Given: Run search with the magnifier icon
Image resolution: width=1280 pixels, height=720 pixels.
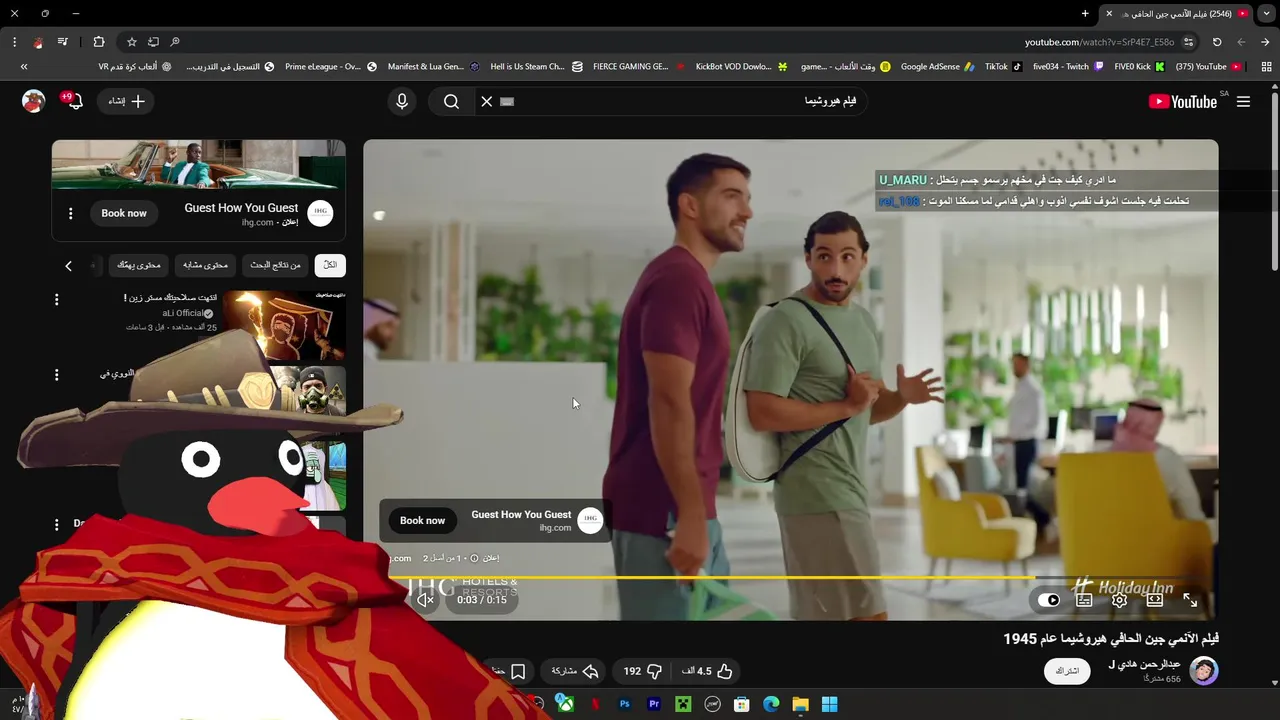Looking at the screenshot, I should pos(451,101).
